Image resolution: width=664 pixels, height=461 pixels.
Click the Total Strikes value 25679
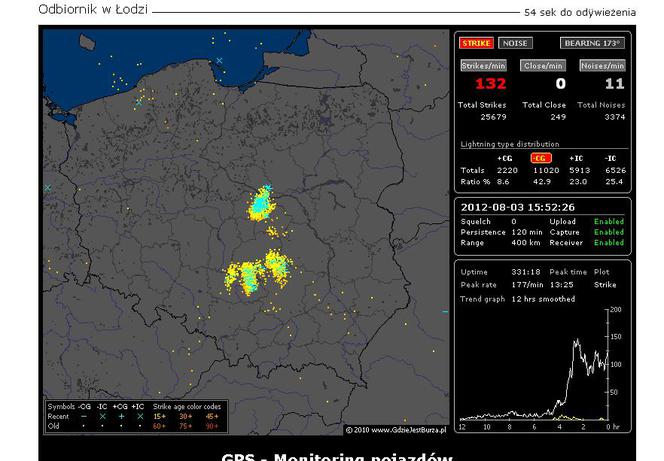[x=493, y=117]
